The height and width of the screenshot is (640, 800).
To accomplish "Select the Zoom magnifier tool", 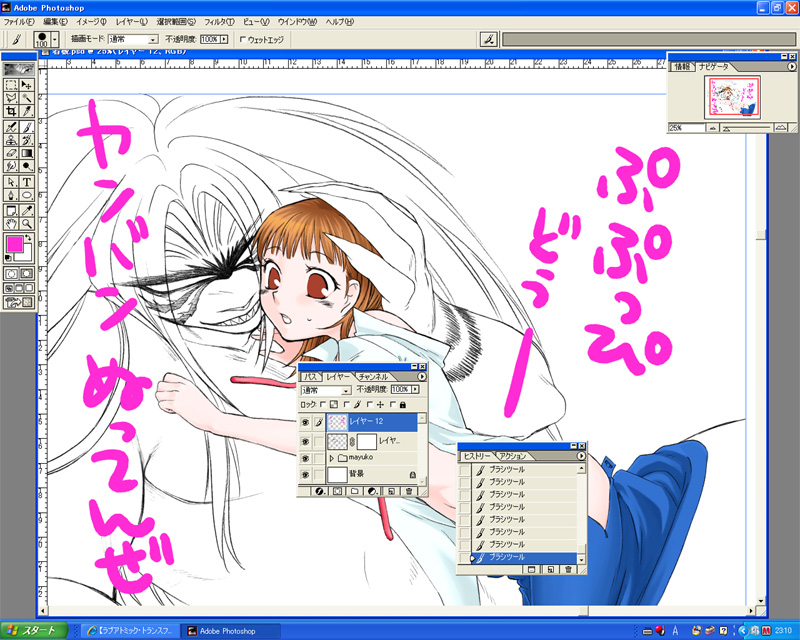I will tap(27, 224).
